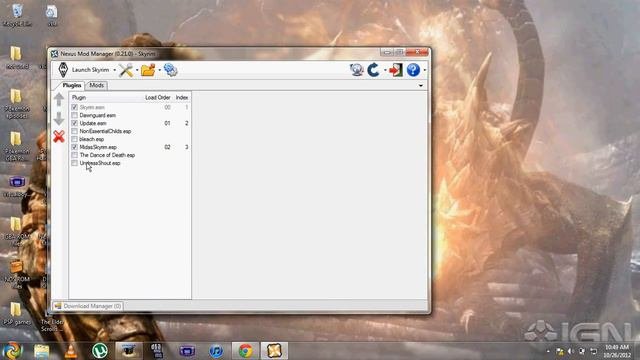This screenshot has height=360, width=640.
Task: Sort by the Index column header
Action: tap(182, 98)
